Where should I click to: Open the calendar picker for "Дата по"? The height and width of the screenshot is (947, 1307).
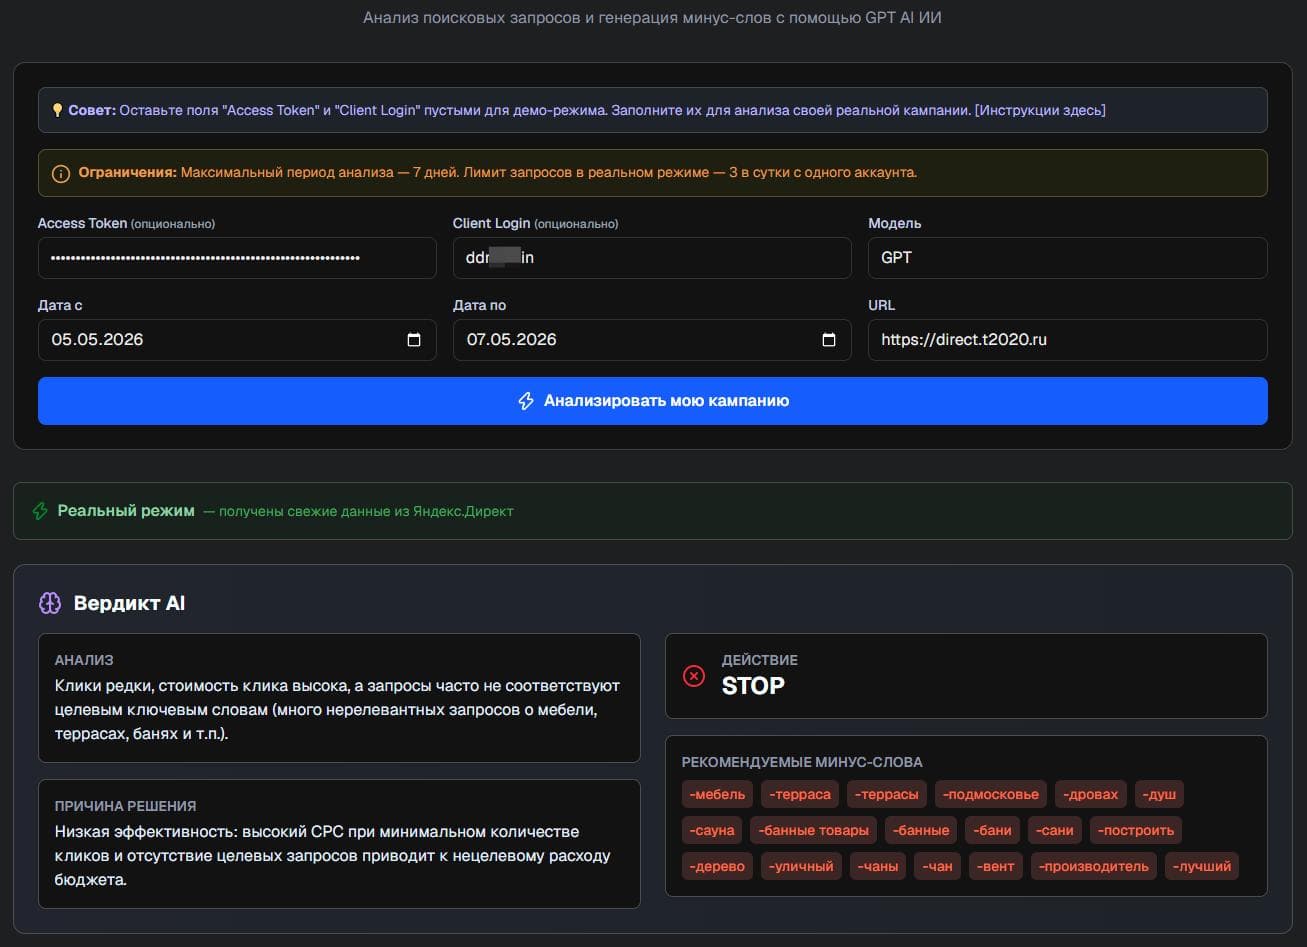point(828,340)
